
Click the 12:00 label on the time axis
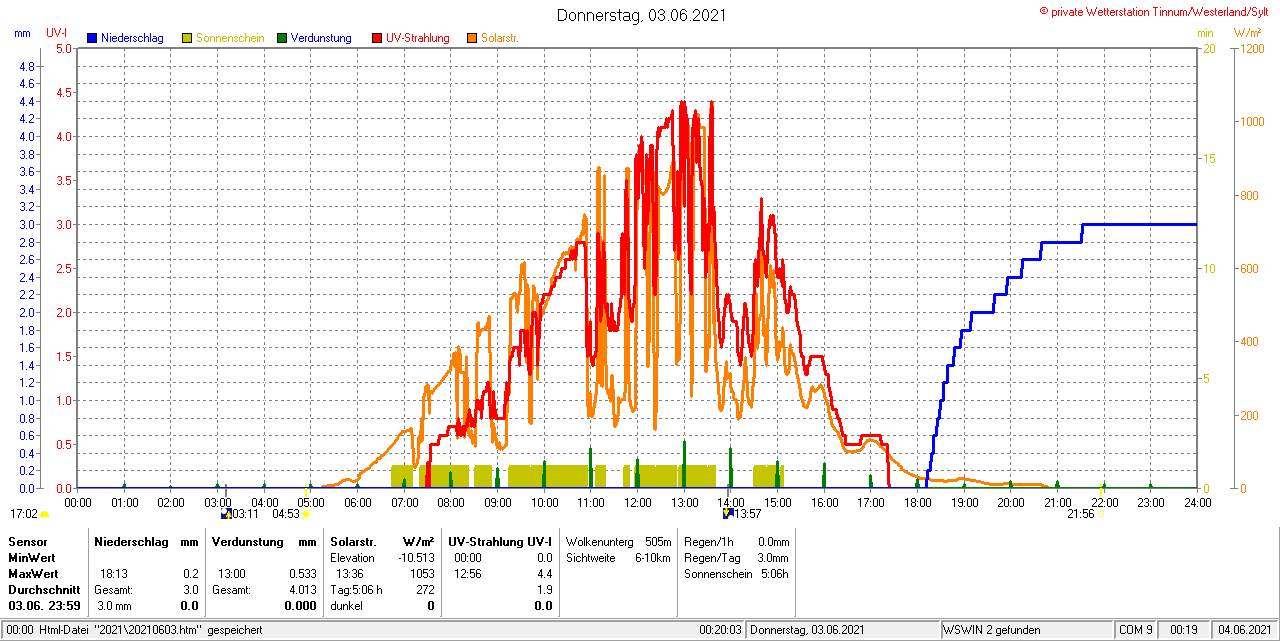coord(638,502)
